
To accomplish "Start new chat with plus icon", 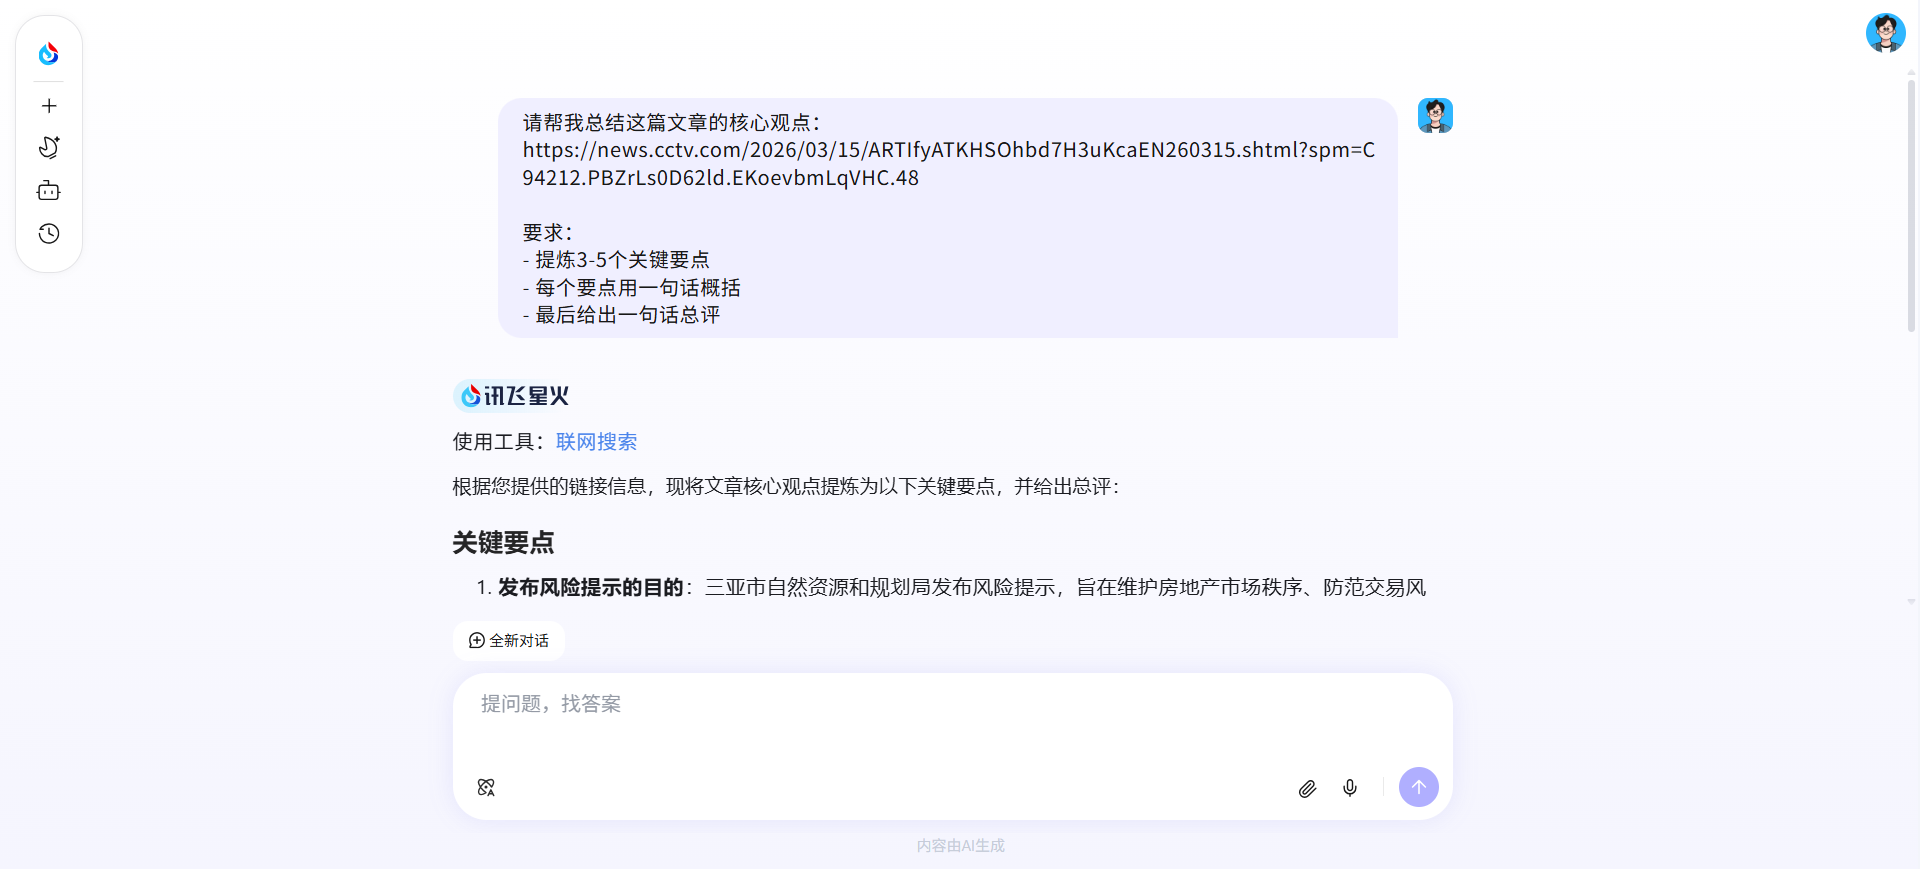I will click(x=49, y=106).
